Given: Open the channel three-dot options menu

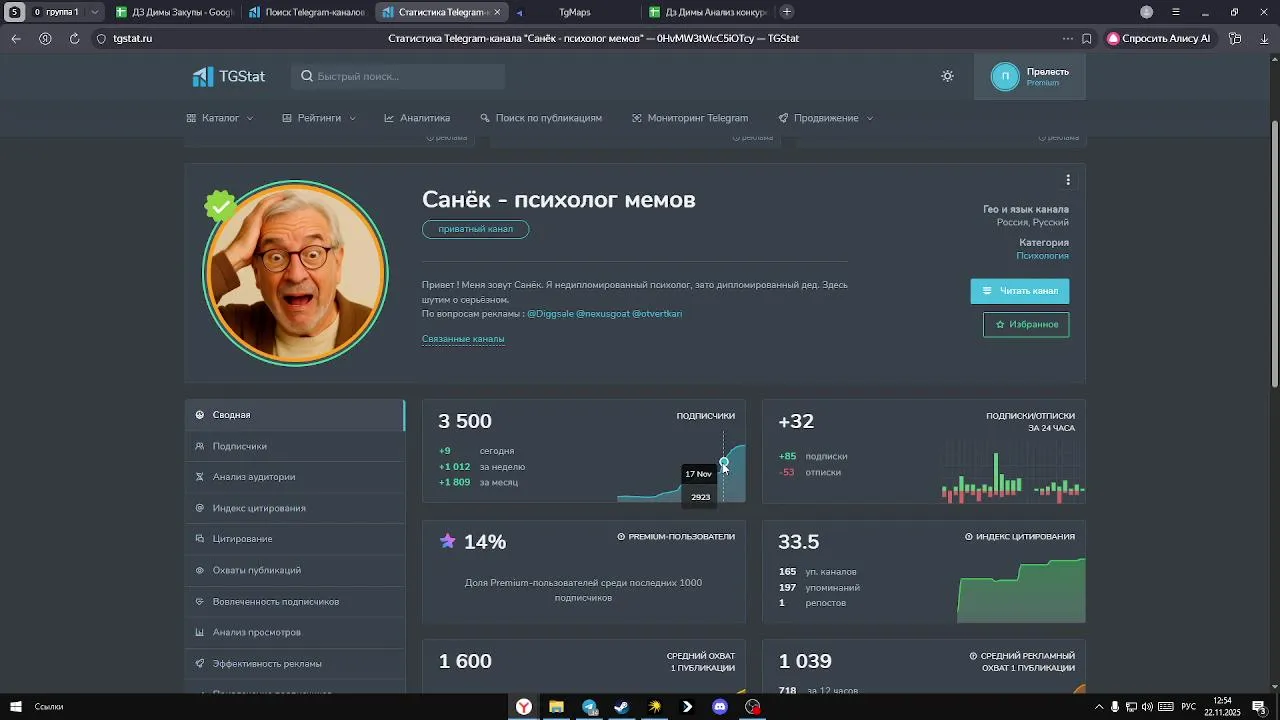Looking at the screenshot, I should tap(1068, 180).
